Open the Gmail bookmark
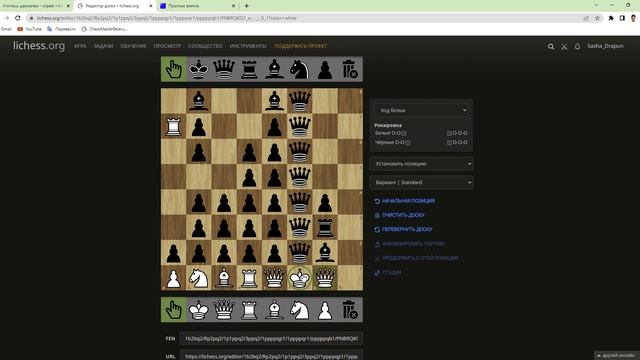This screenshot has height=360, width=640. (6, 29)
